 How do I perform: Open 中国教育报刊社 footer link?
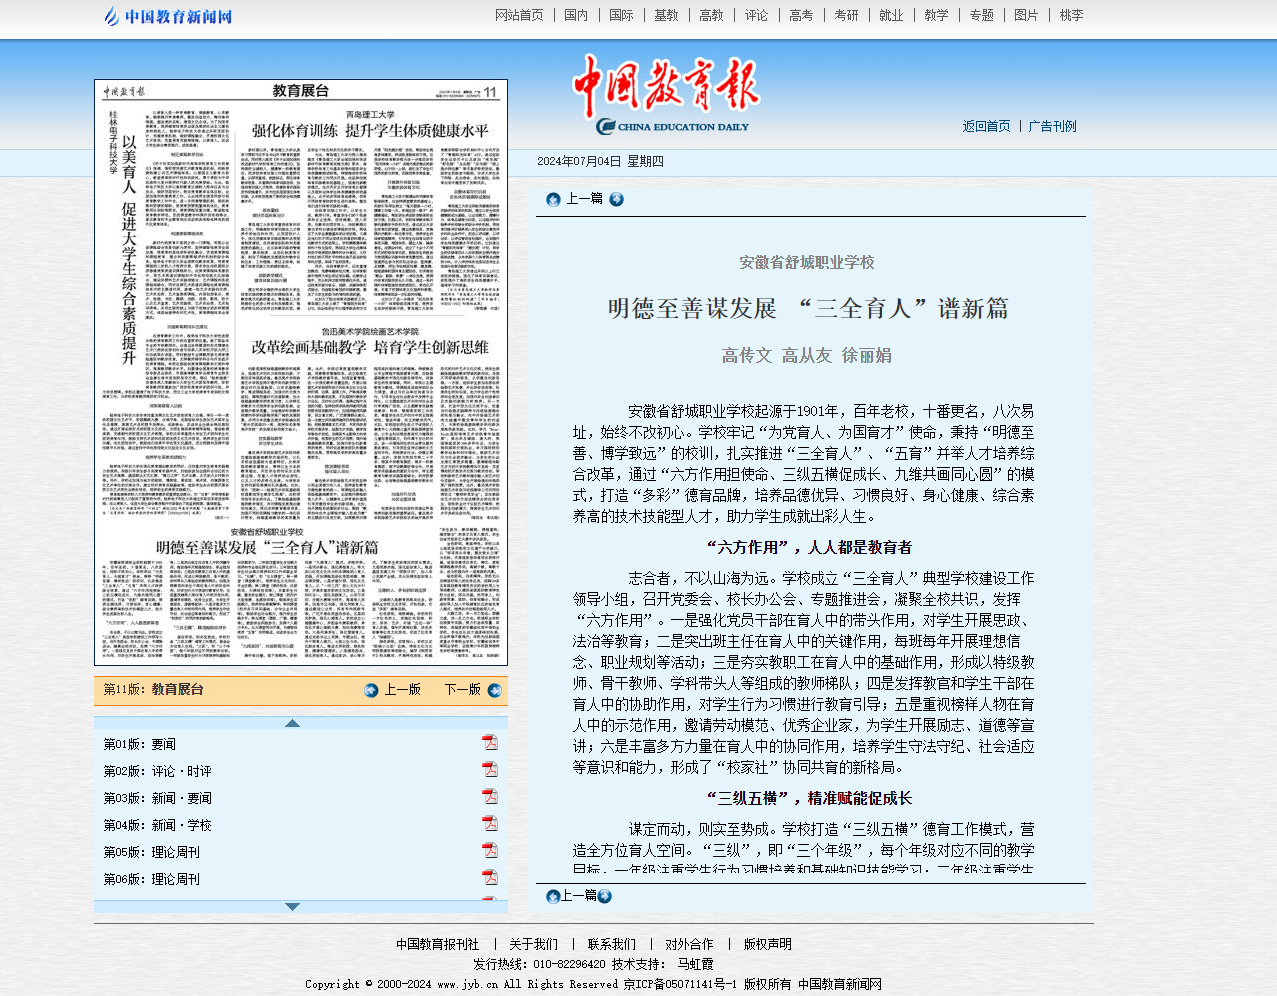(437, 944)
